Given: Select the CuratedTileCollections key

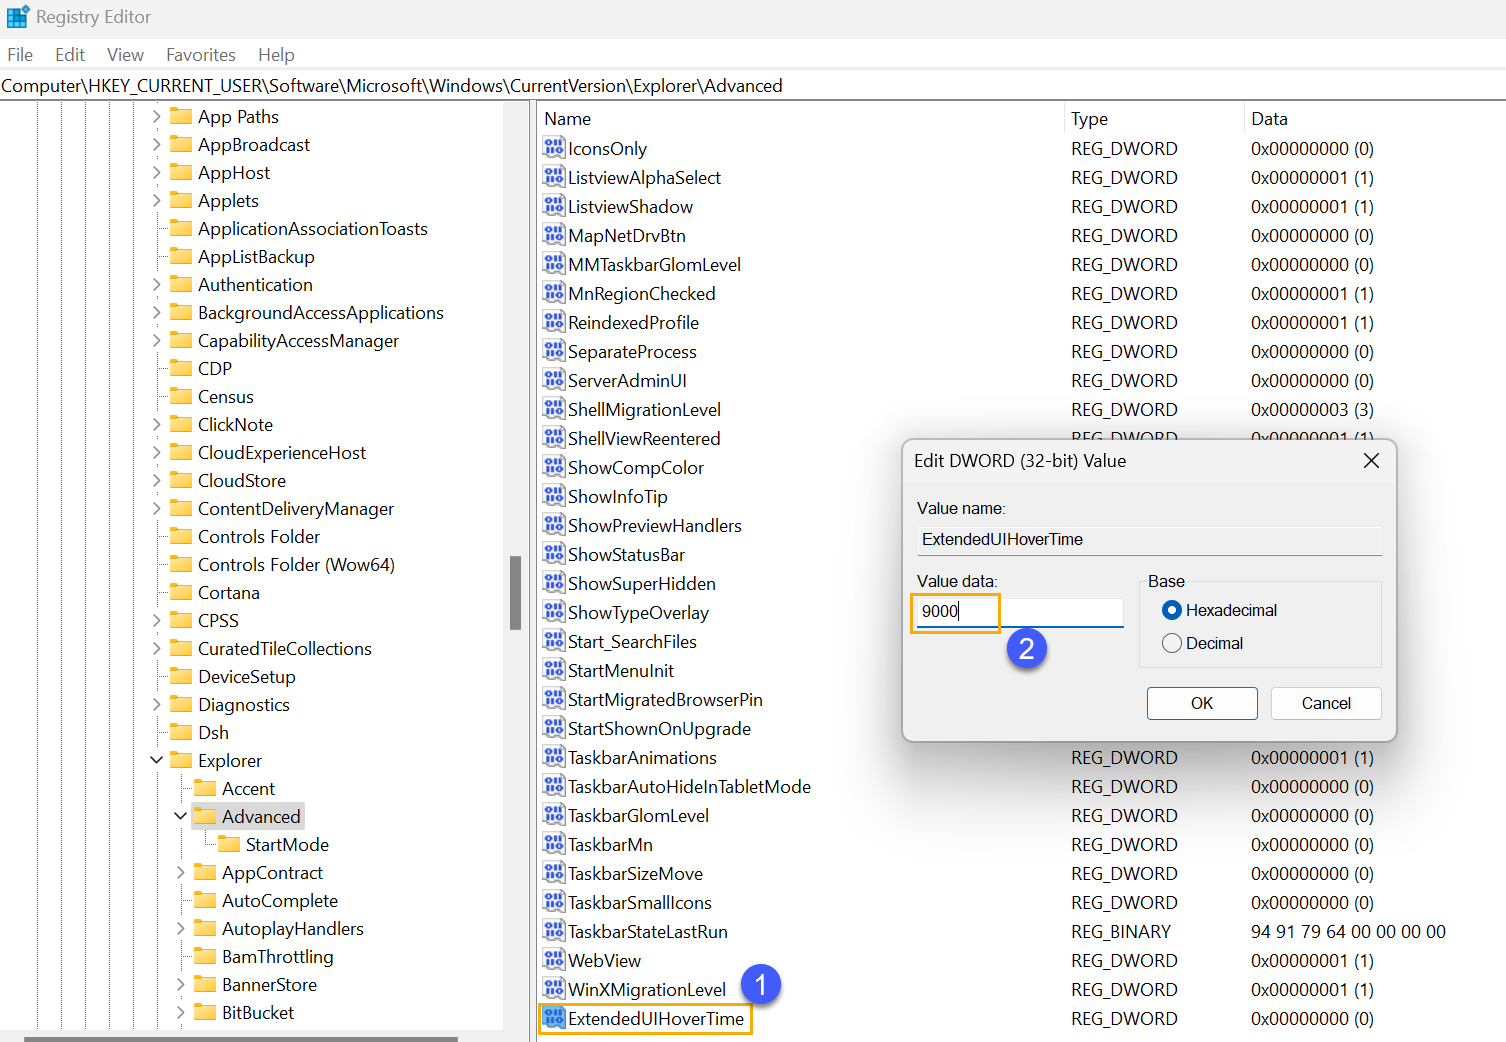Looking at the screenshot, I should click(x=284, y=648).
